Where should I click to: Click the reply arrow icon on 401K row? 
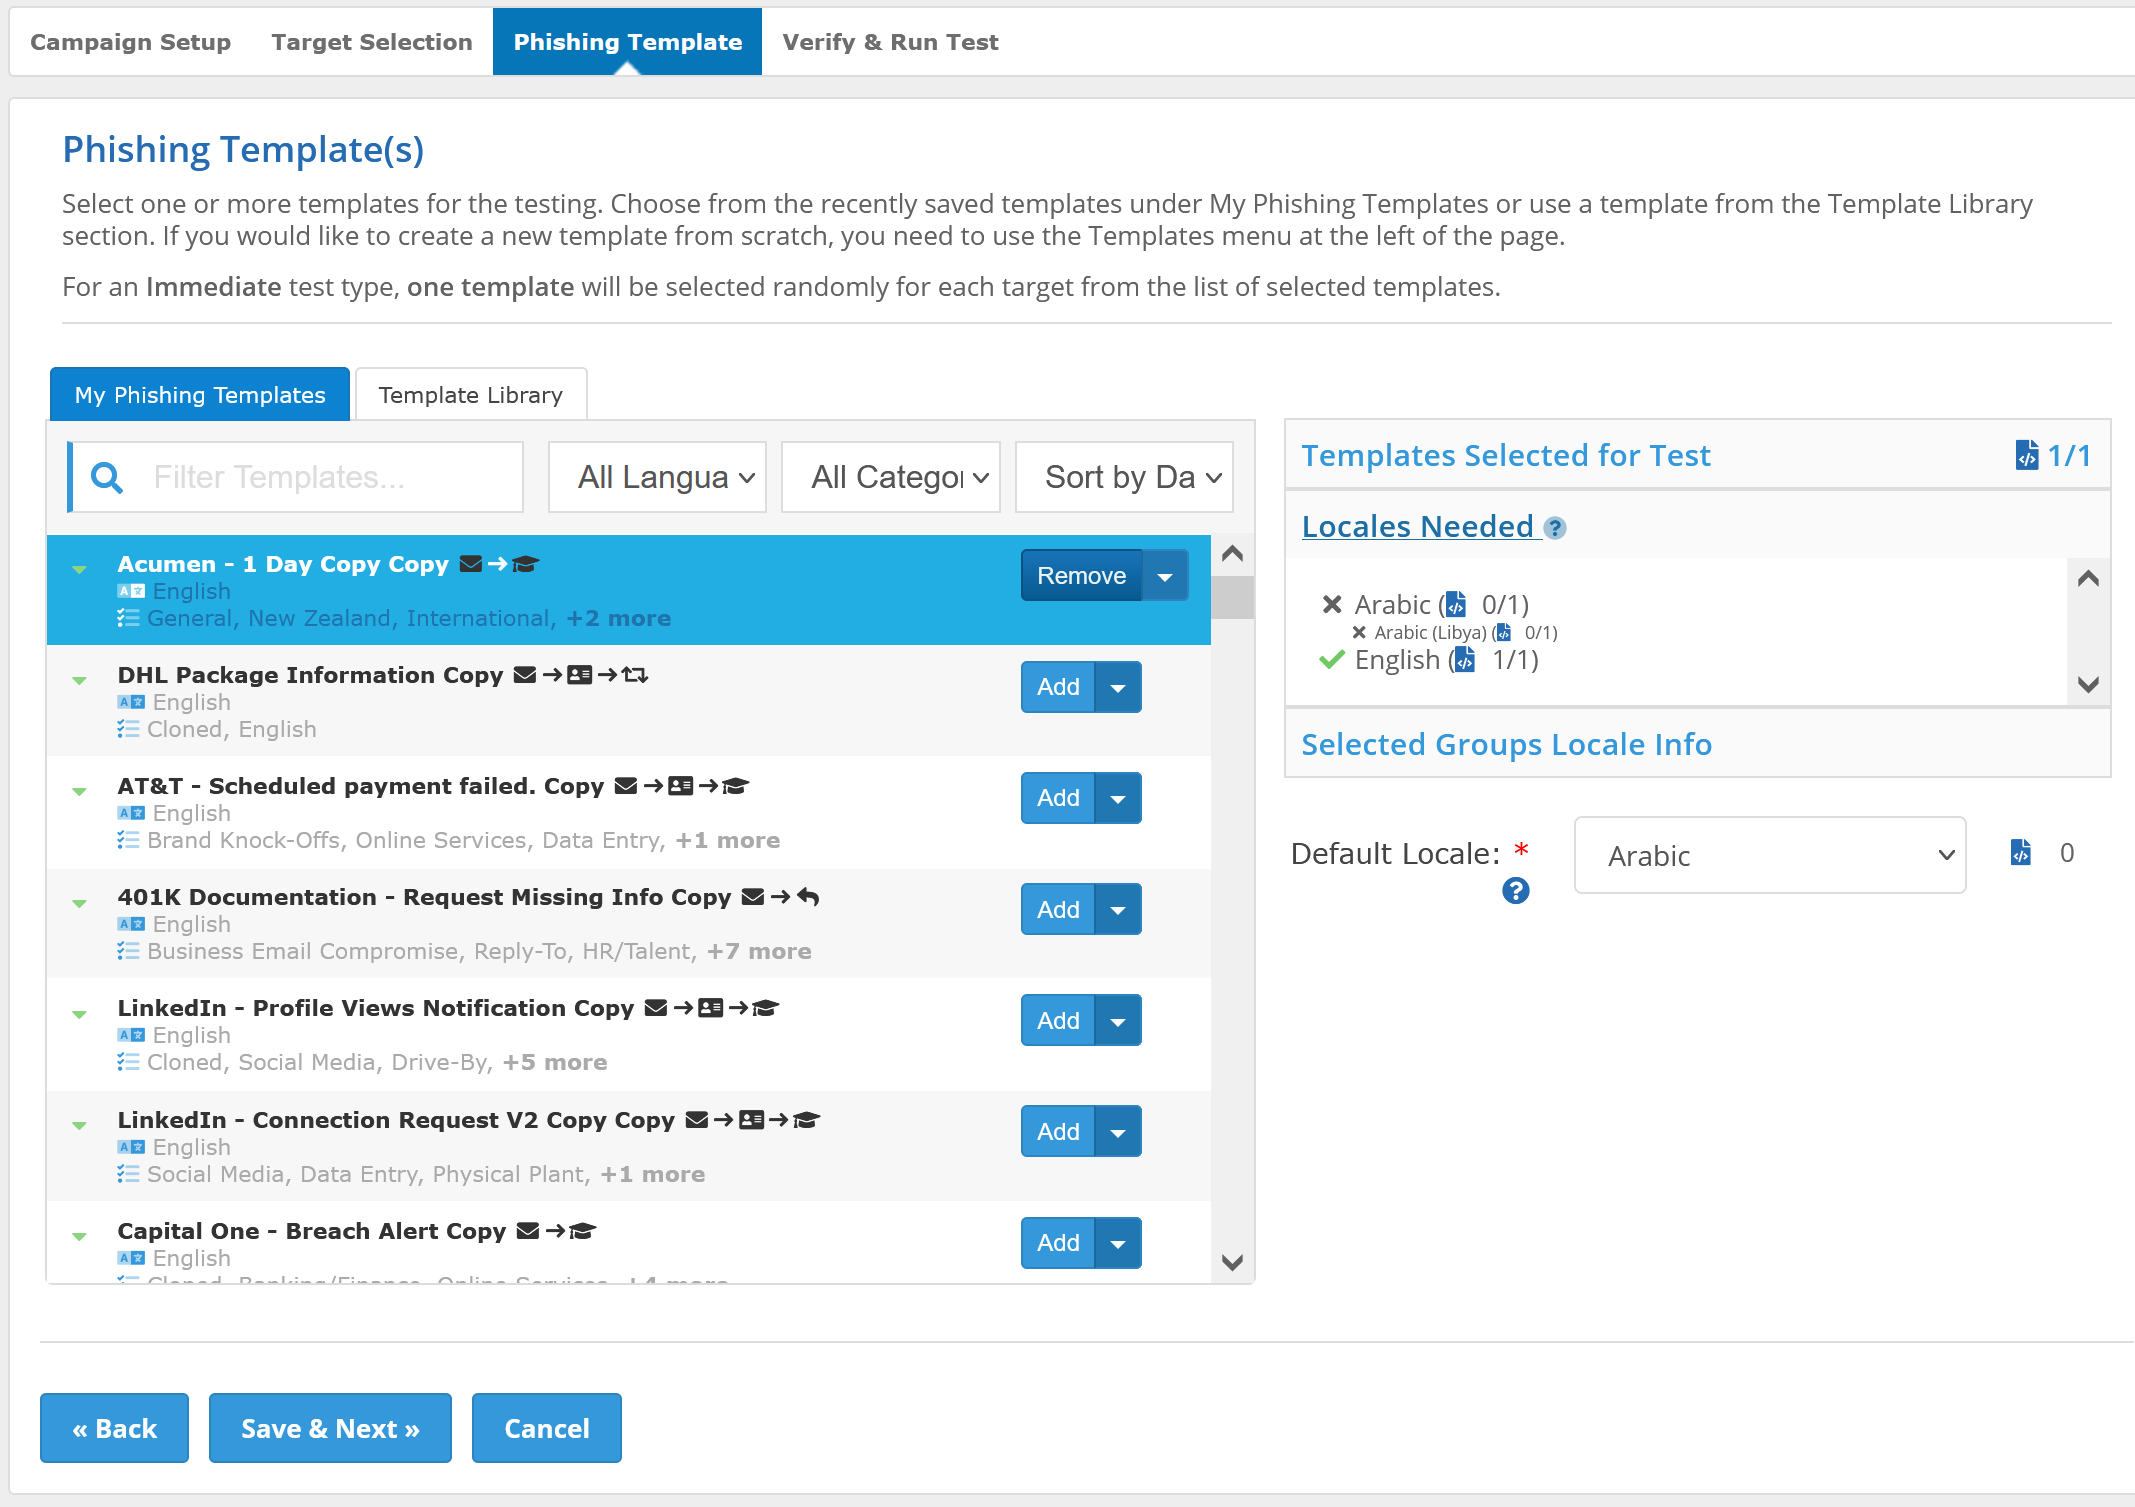[x=809, y=897]
